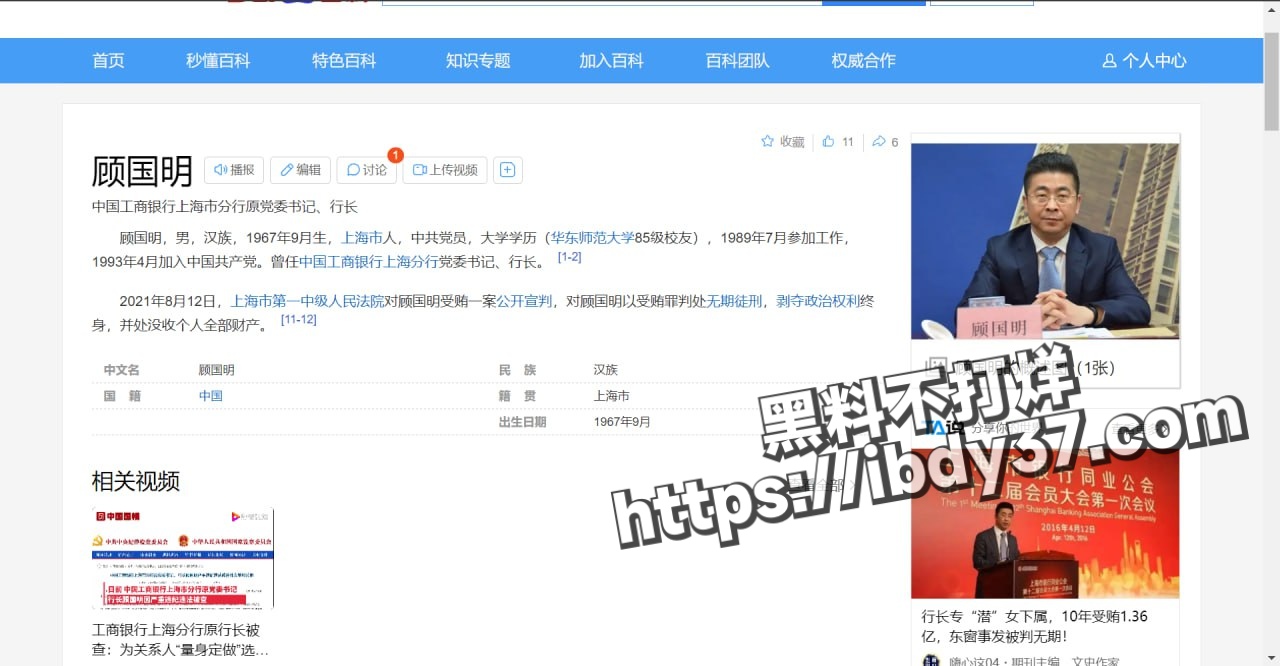1280x666 pixels.
Task: Open 特色百科 navigation item
Action: coord(344,60)
